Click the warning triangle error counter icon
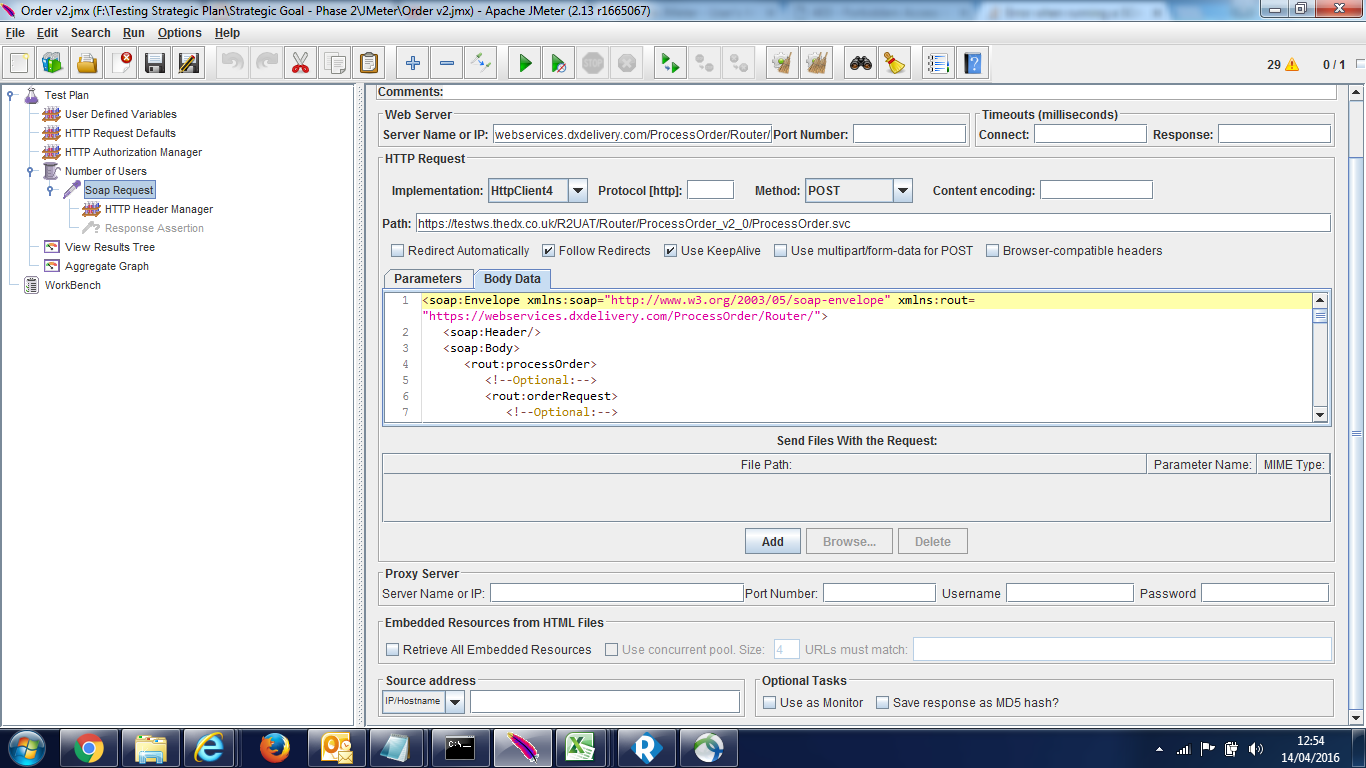 point(1292,64)
